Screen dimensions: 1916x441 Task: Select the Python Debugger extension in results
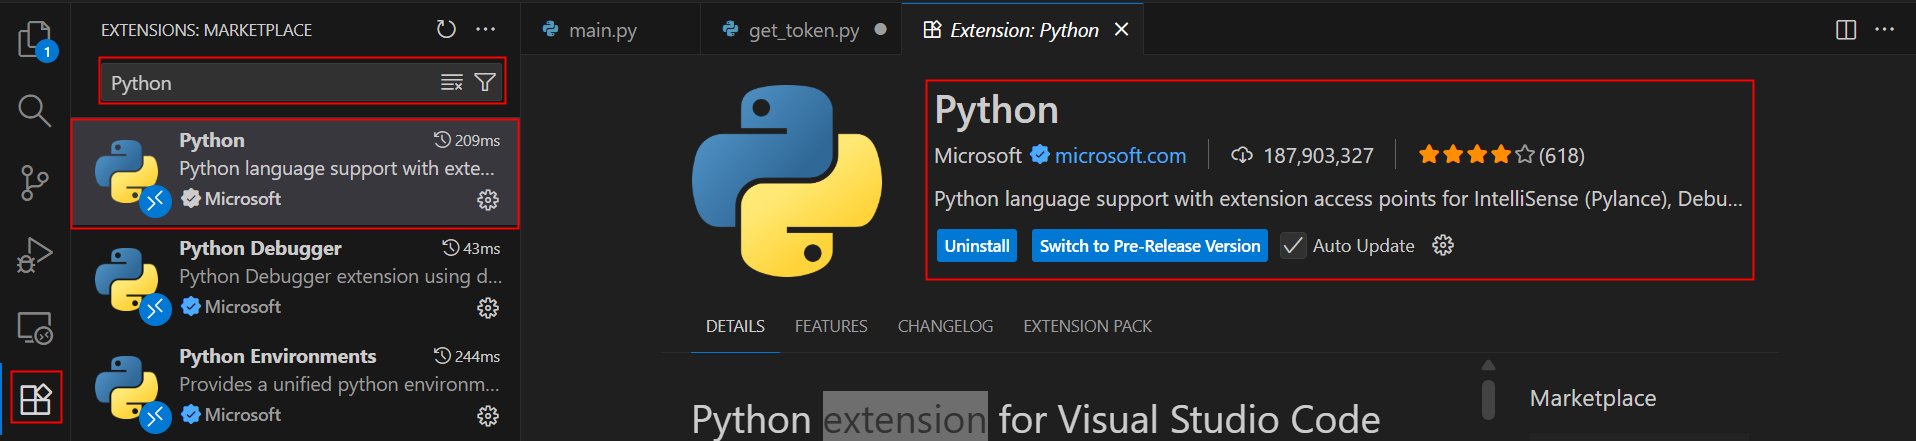point(295,281)
